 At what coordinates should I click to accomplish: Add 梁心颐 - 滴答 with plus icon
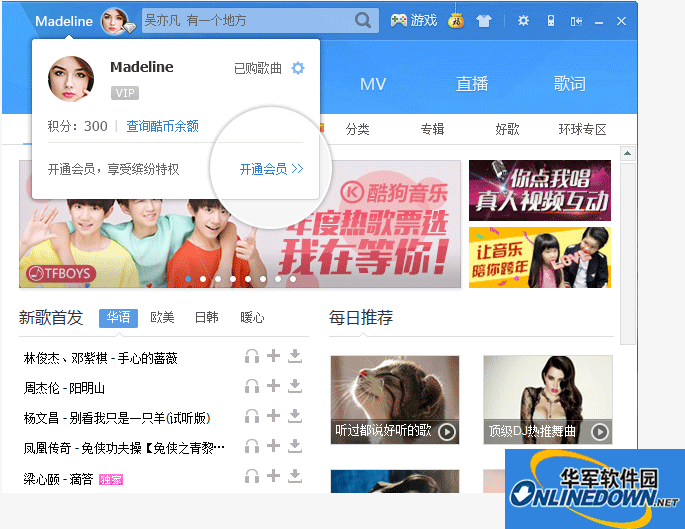273,475
